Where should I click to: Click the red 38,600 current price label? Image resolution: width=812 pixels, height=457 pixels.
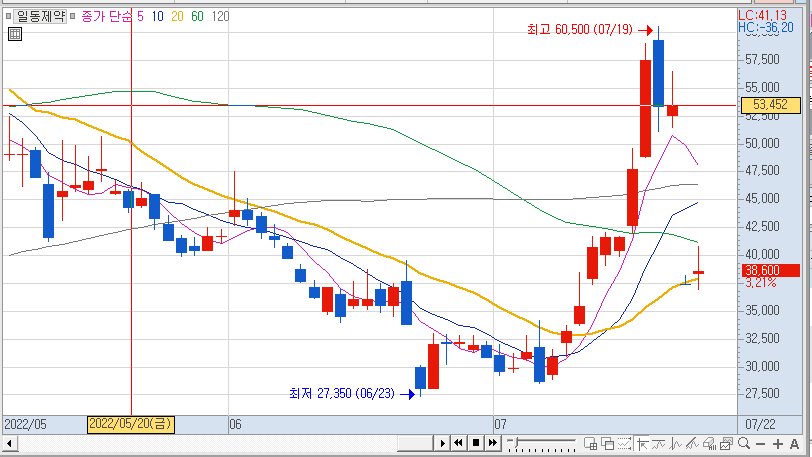pos(771,270)
